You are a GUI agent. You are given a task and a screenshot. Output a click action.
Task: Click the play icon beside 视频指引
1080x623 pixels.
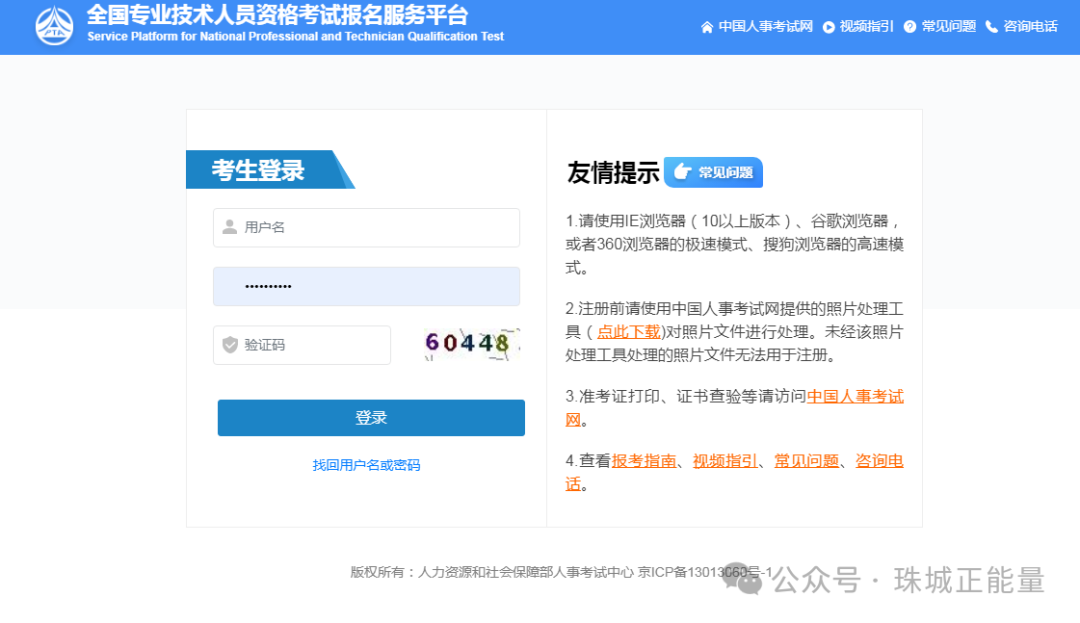coord(829,27)
